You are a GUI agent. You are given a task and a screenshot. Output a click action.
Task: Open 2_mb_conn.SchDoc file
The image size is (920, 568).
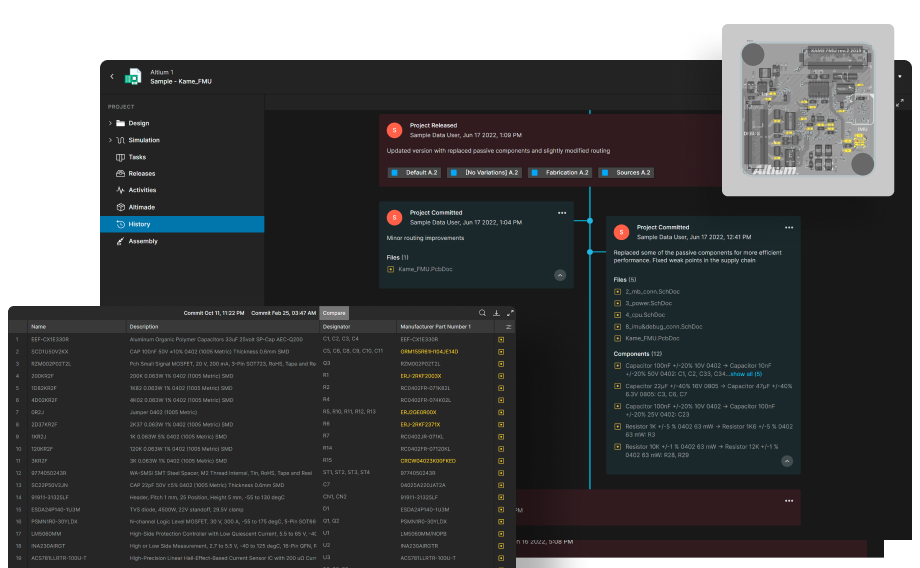tap(652, 292)
